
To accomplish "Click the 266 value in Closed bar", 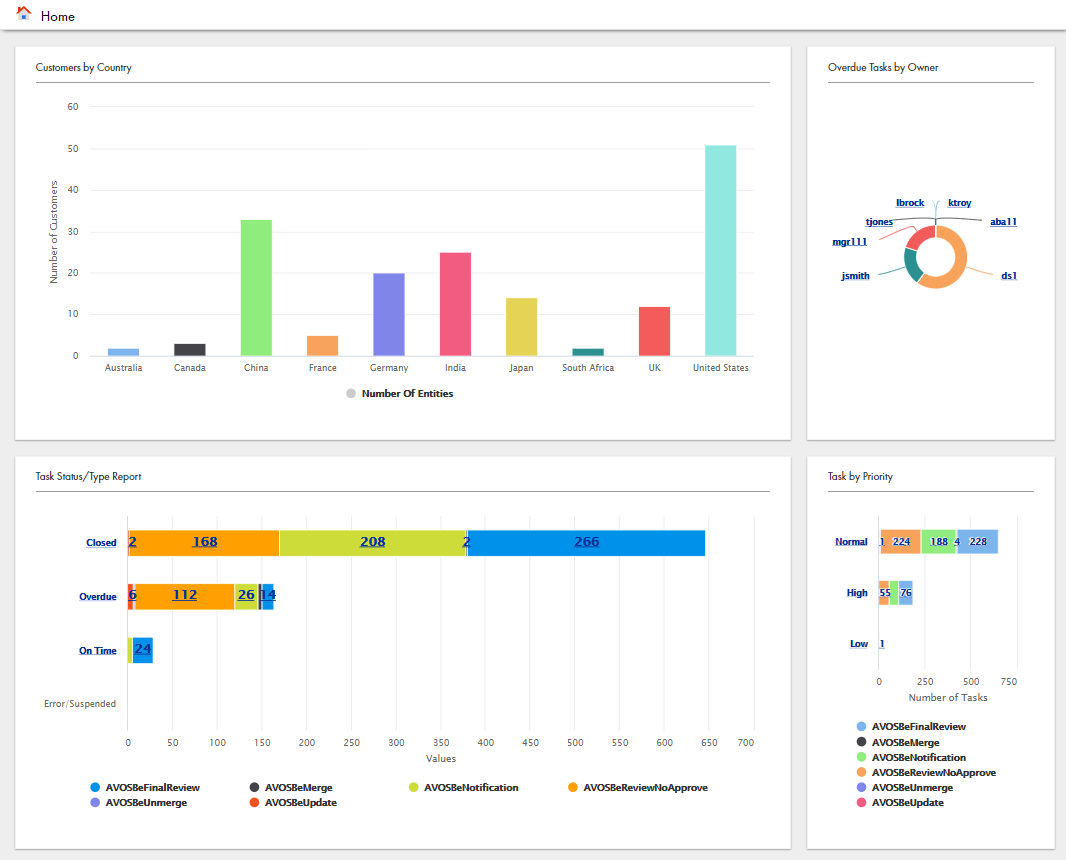I will [586, 542].
